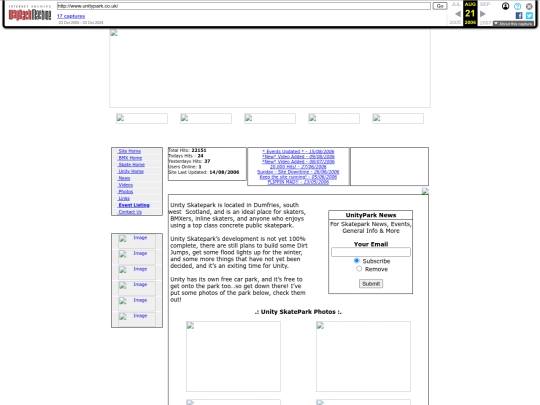
Task: Select the SEP month in capture timeline
Action: tap(485, 4)
